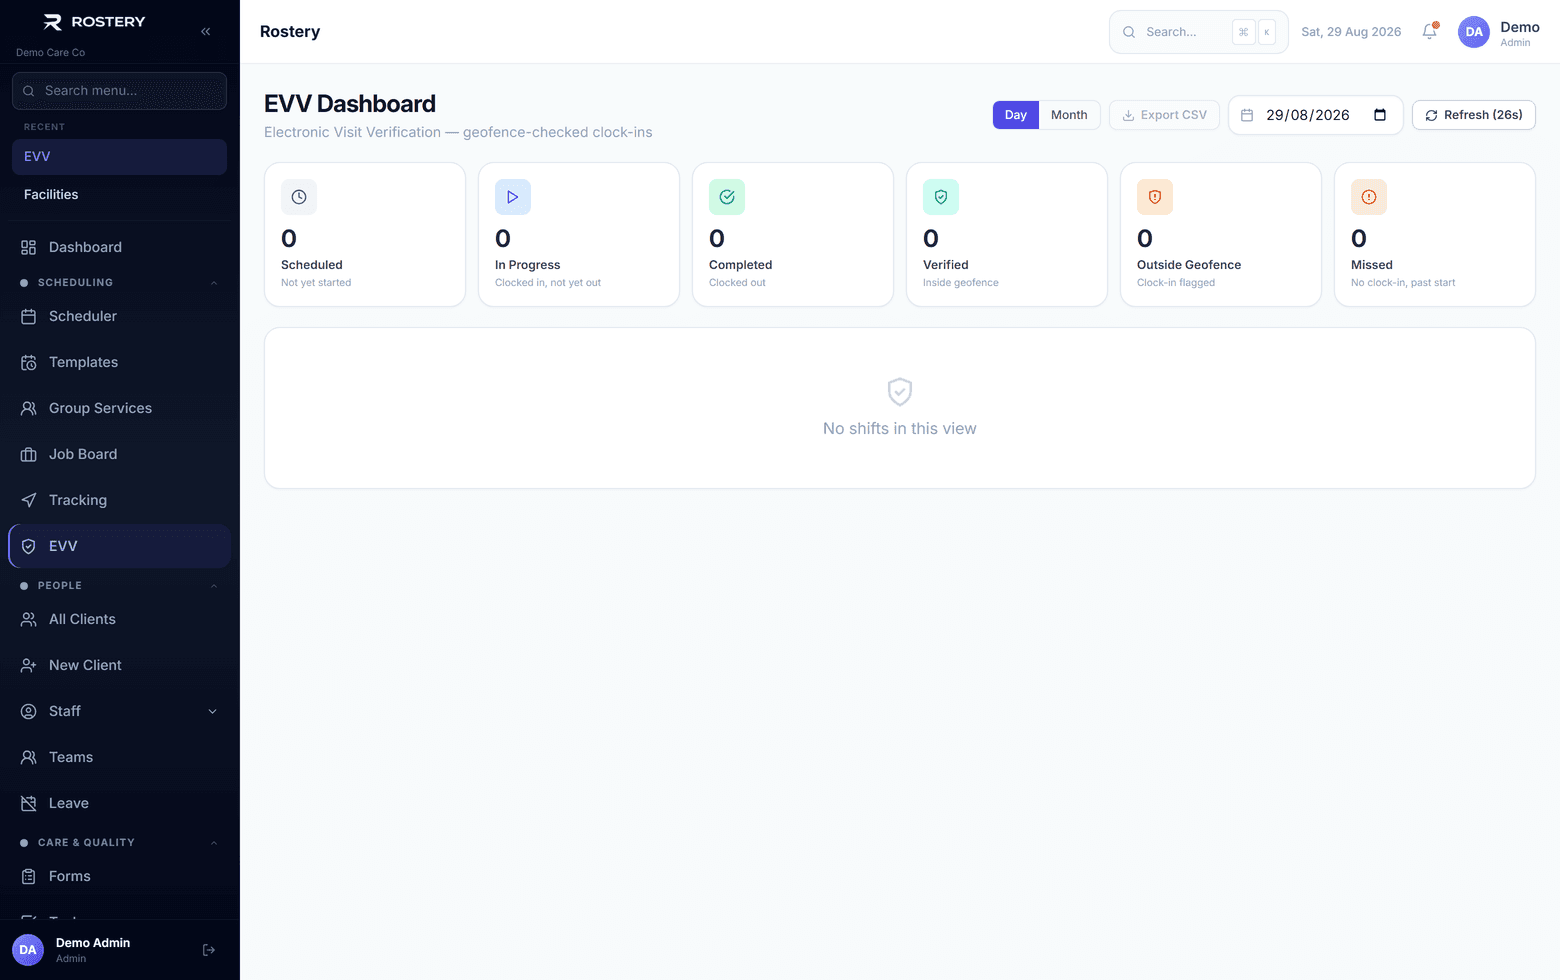Click the Outside Geofence shield-alert icon
Image resolution: width=1560 pixels, height=980 pixels.
1155,197
